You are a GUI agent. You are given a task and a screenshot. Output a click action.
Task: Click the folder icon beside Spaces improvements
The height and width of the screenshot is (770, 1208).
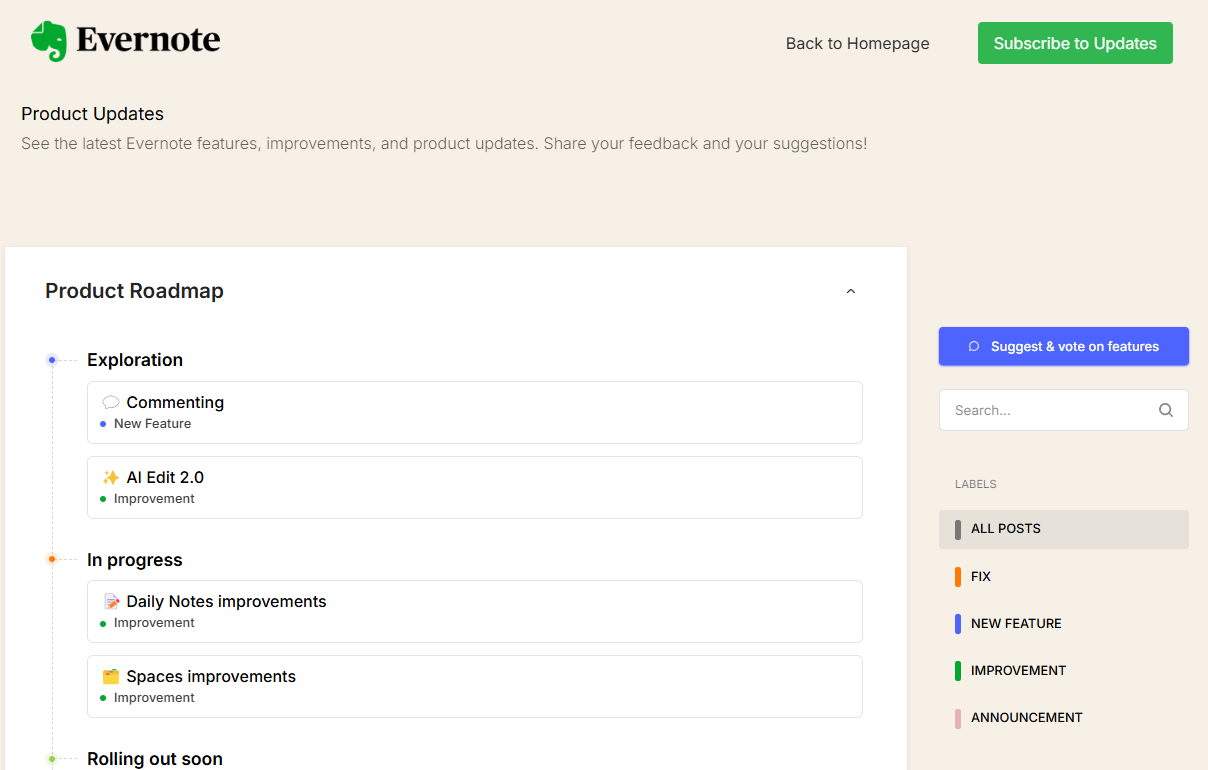(111, 677)
